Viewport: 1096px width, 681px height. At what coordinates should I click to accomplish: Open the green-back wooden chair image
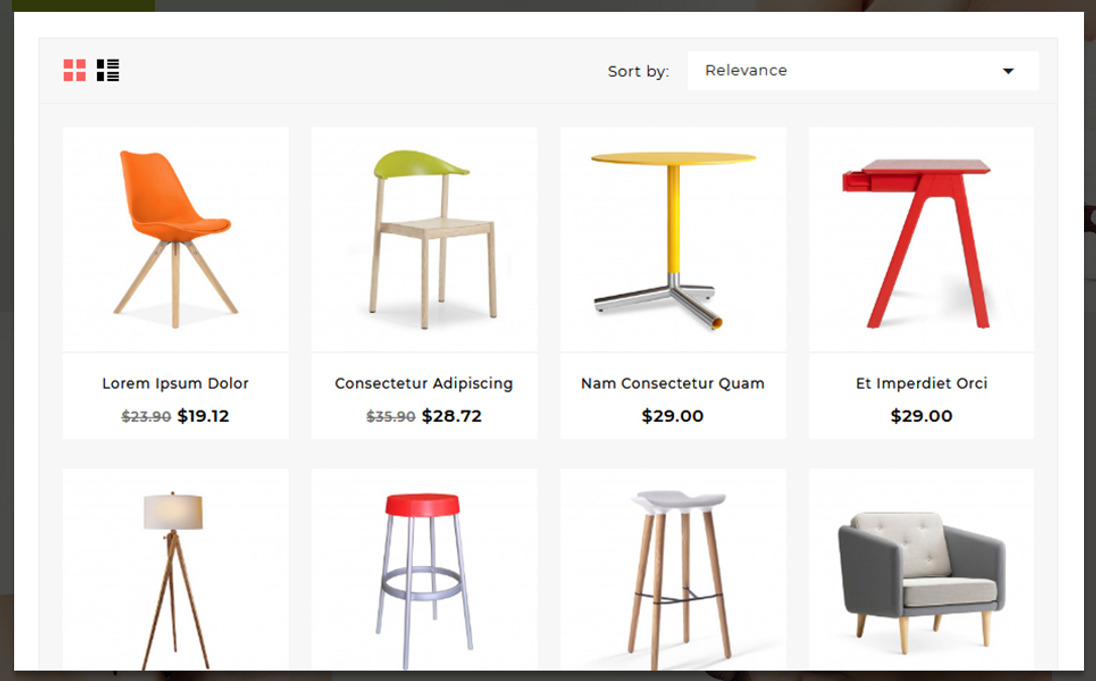424,239
